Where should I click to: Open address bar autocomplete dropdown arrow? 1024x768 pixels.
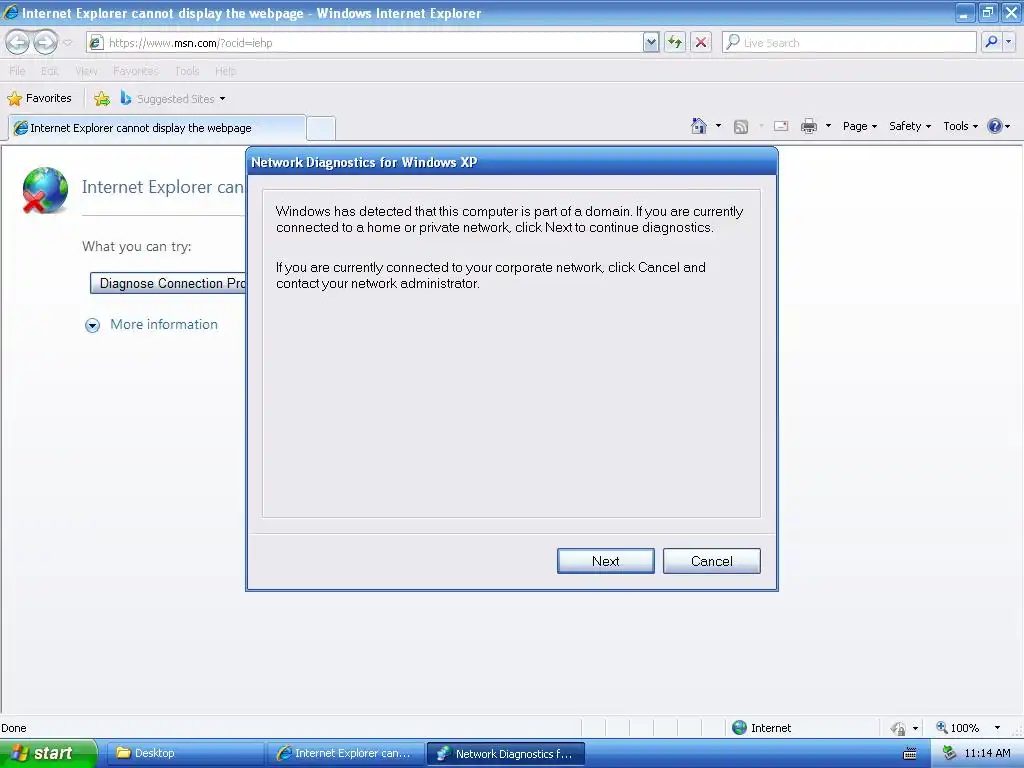pyautogui.click(x=650, y=43)
